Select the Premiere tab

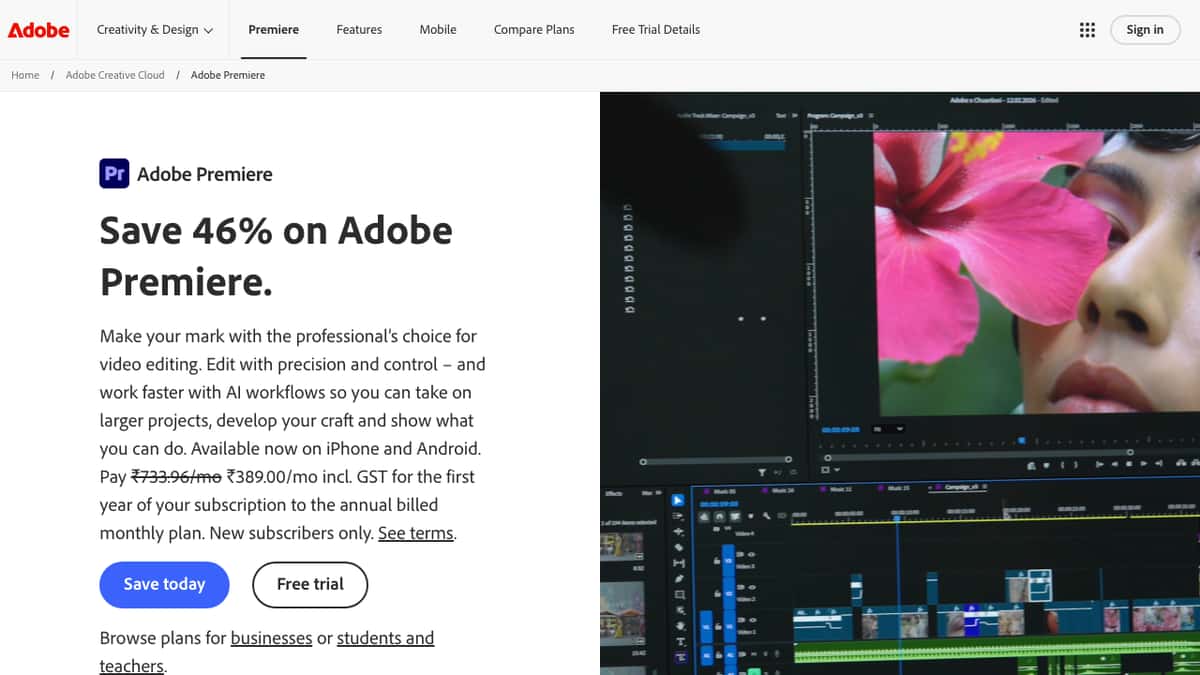pos(273,30)
